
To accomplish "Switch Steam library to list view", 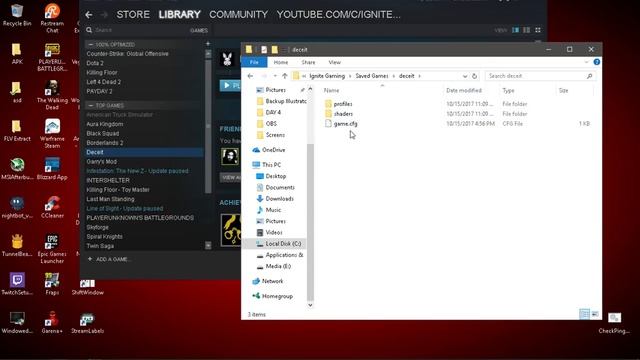I will click(x=527, y=30).
